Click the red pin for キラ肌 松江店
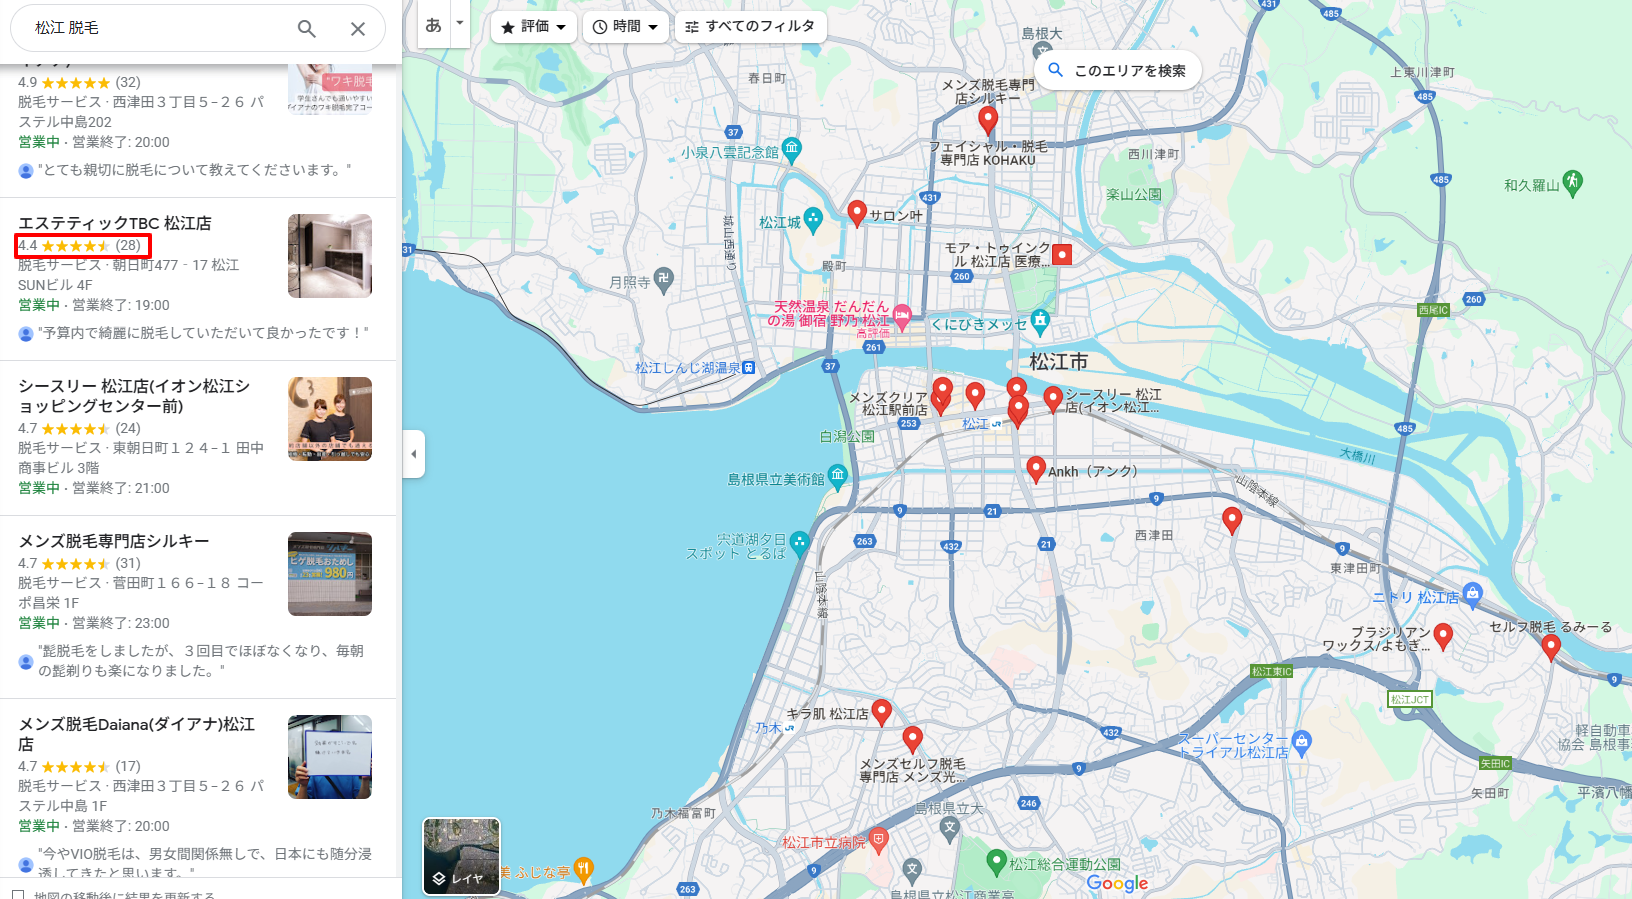The height and width of the screenshot is (899, 1632). [x=881, y=712]
